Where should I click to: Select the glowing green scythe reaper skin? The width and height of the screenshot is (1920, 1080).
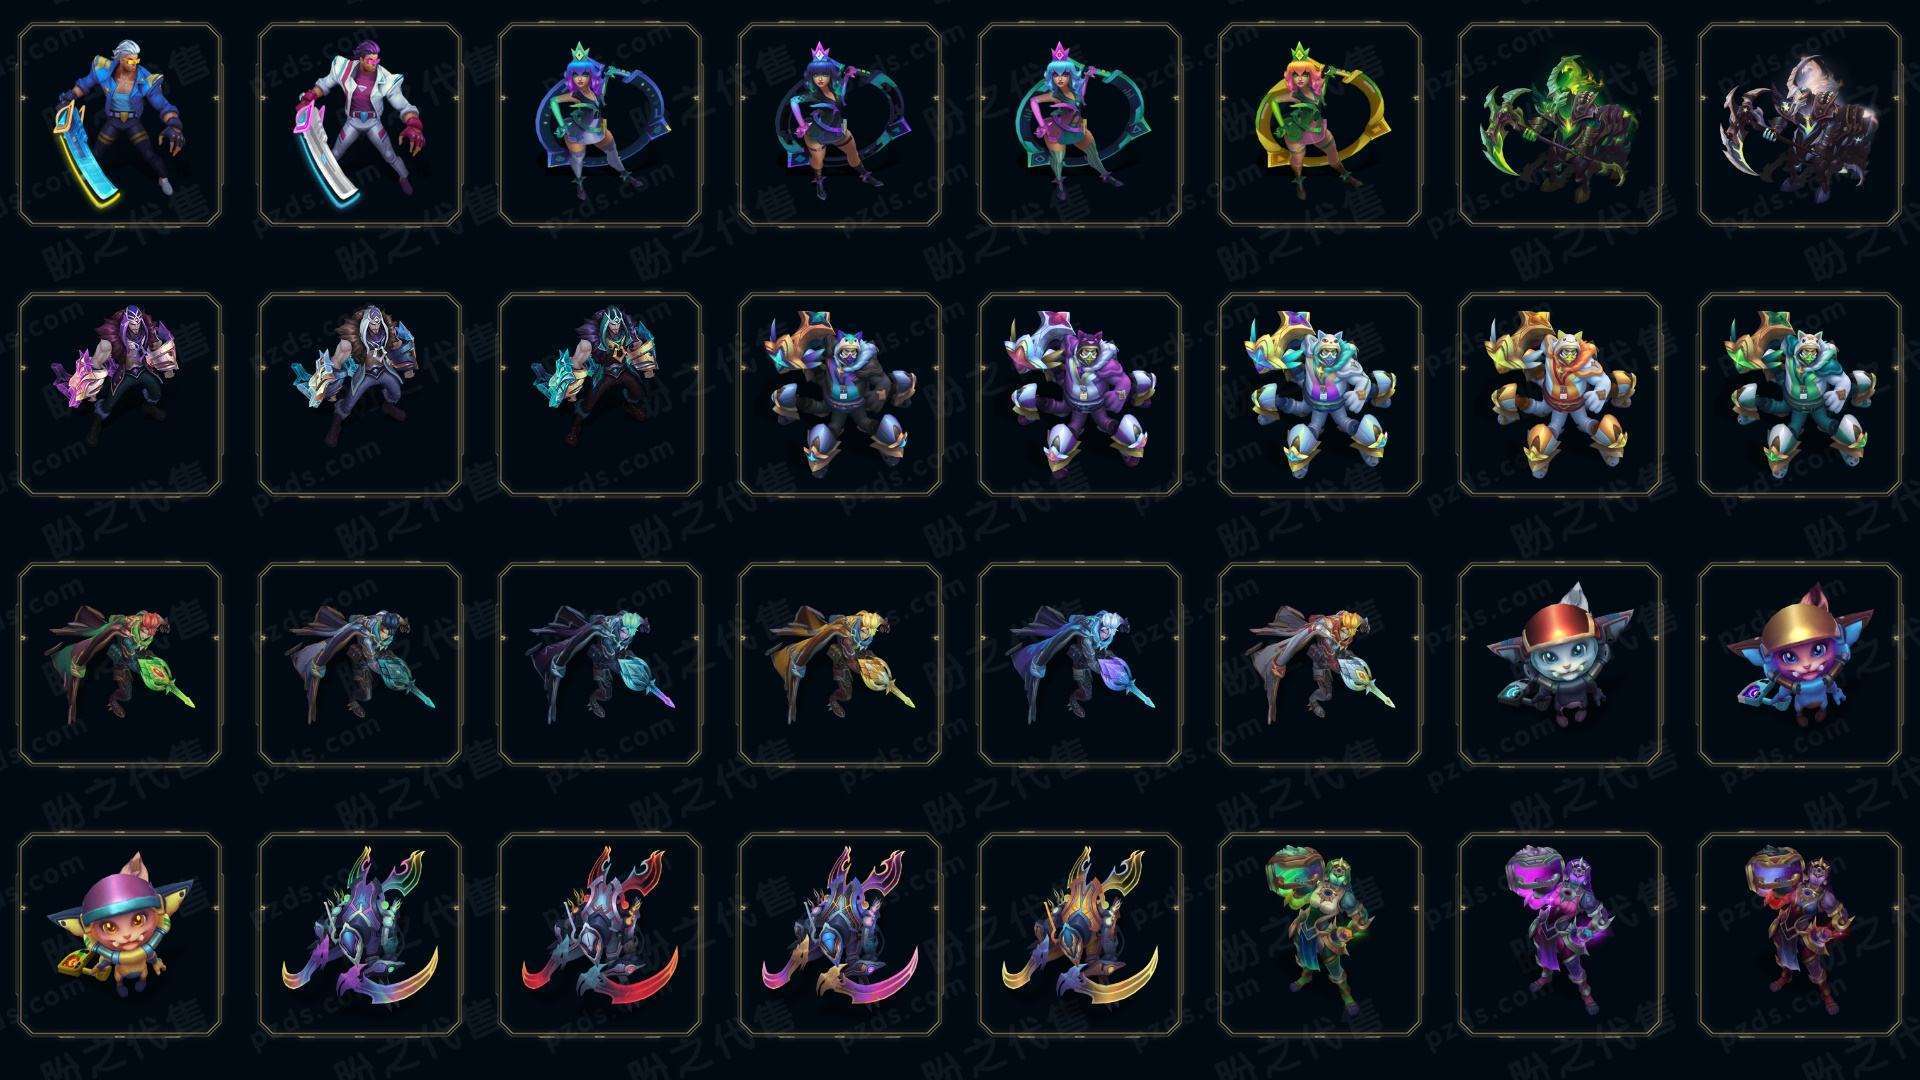[1560, 124]
